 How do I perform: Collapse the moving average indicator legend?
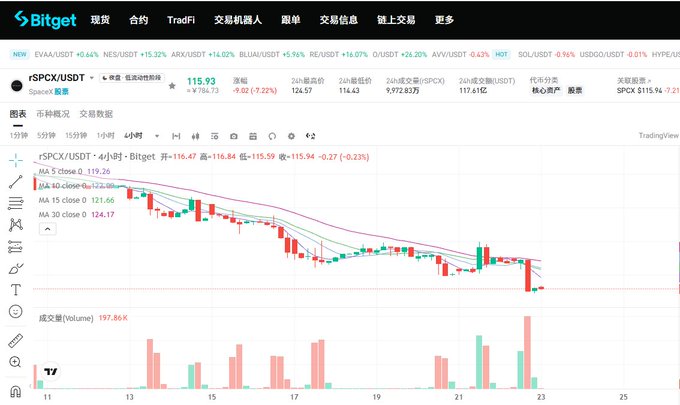[x=48, y=229]
